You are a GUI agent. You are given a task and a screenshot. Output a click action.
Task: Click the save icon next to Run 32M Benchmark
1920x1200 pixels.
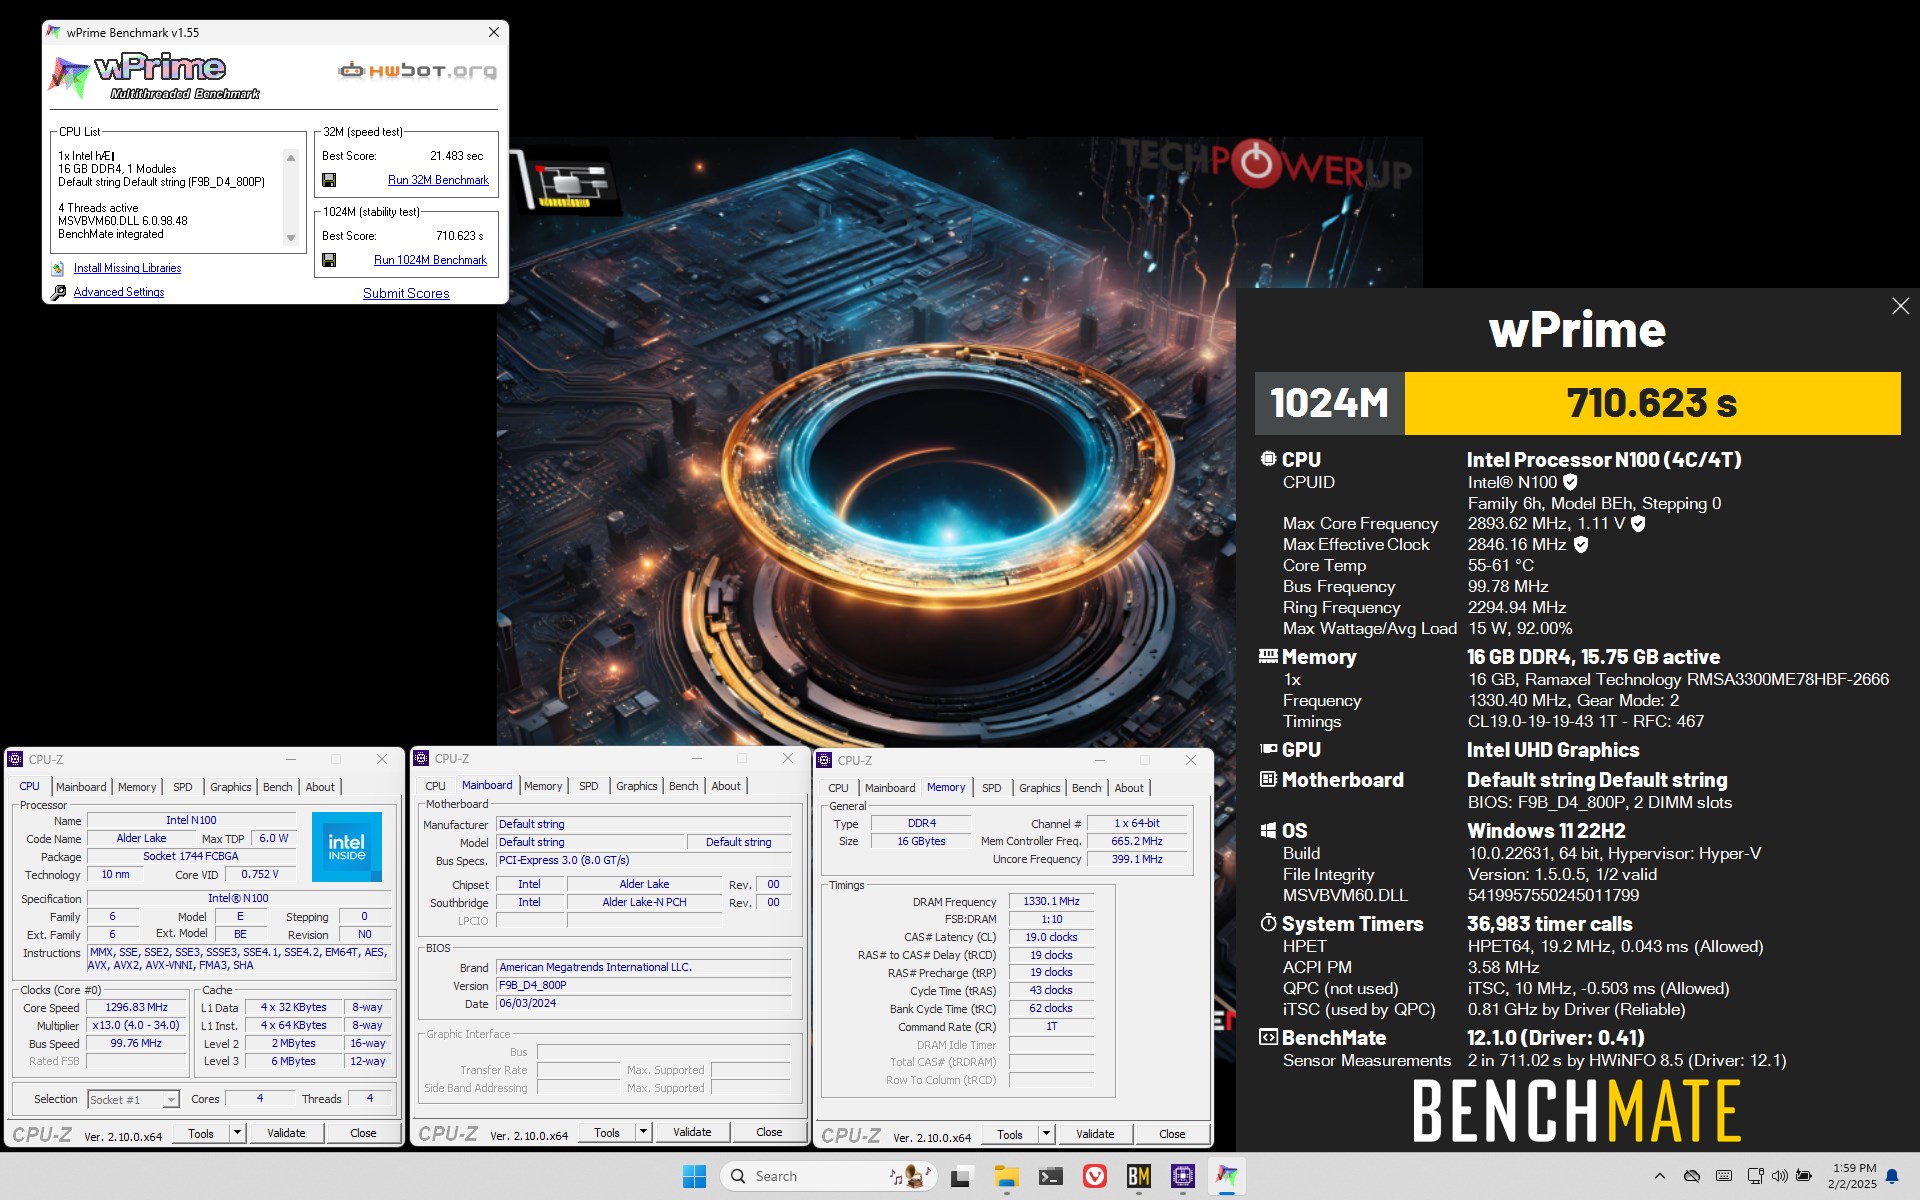pos(329,180)
